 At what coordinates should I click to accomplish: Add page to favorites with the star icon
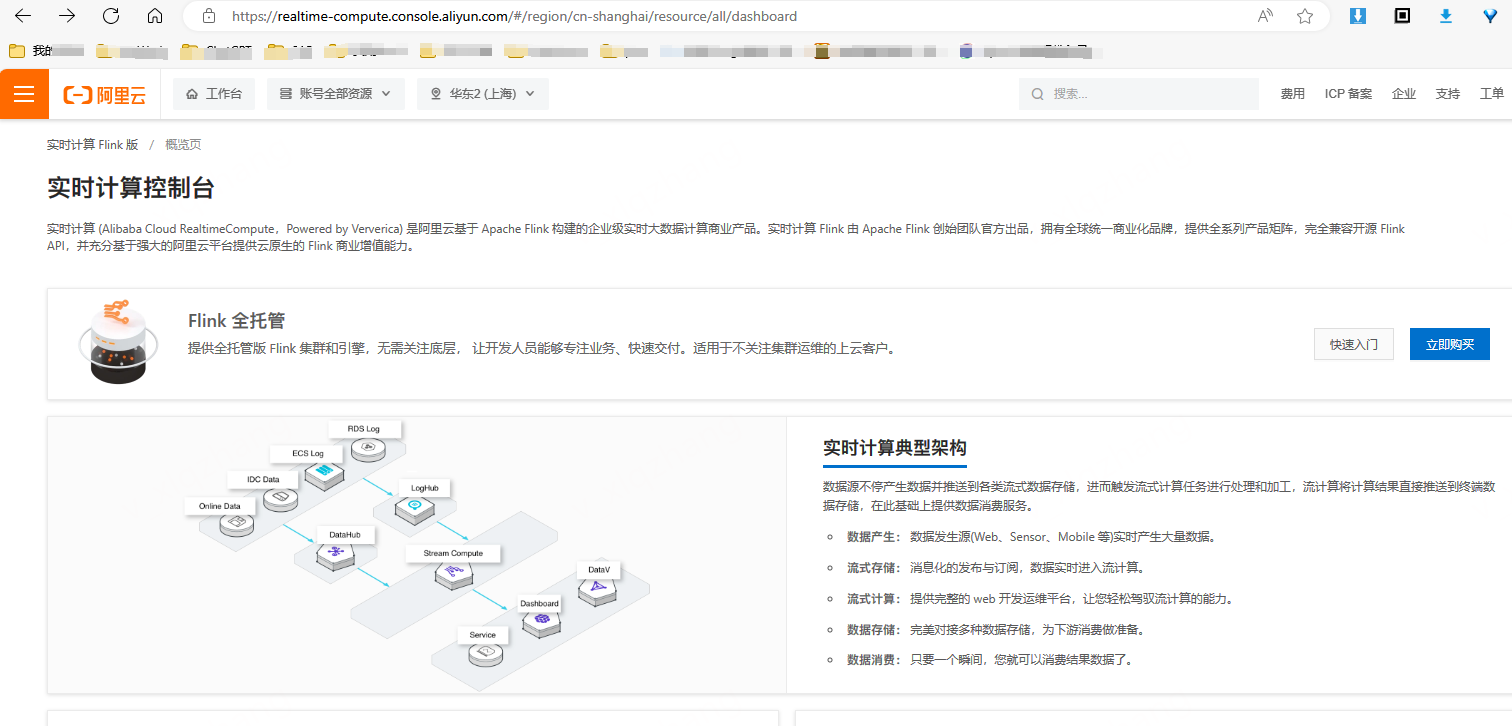click(1305, 16)
